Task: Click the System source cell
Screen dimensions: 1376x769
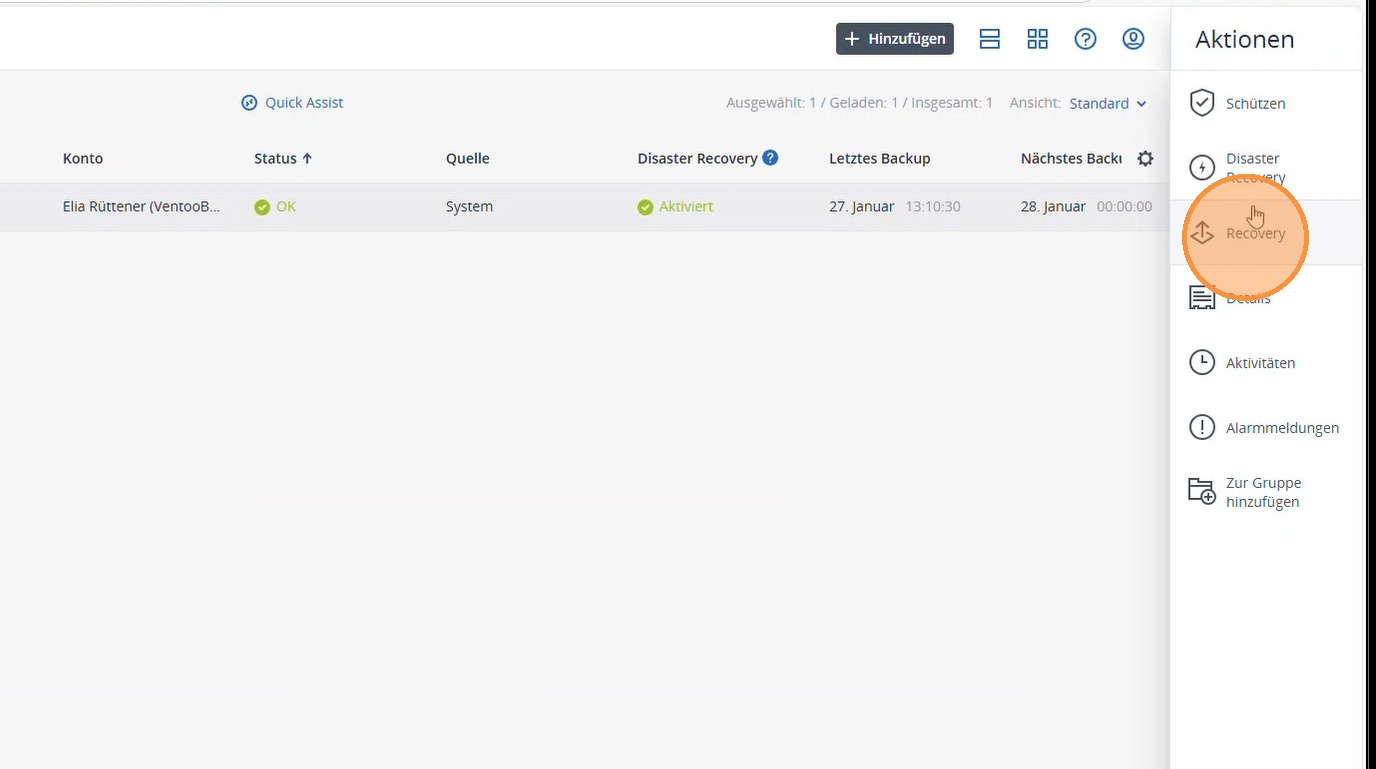Action: pos(469,207)
